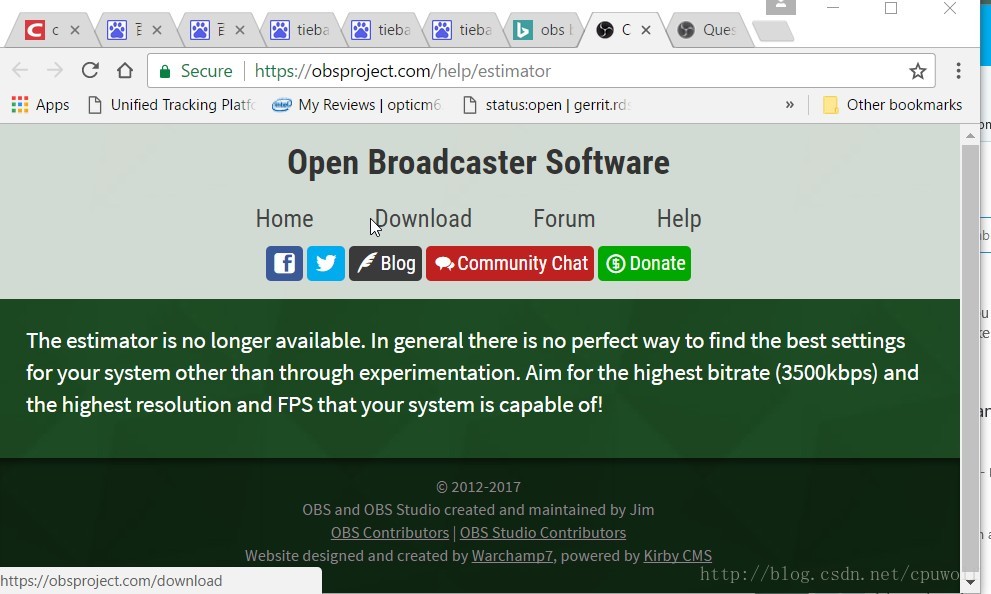Open the Forum menu item
This screenshot has height=594, width=991.
pos(564,219)
